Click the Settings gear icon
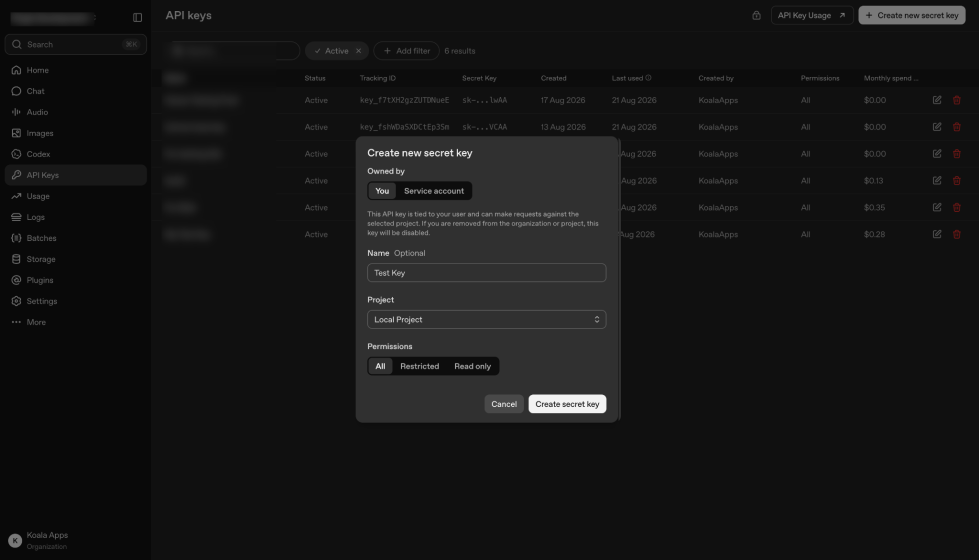 [x=16, y=301]
